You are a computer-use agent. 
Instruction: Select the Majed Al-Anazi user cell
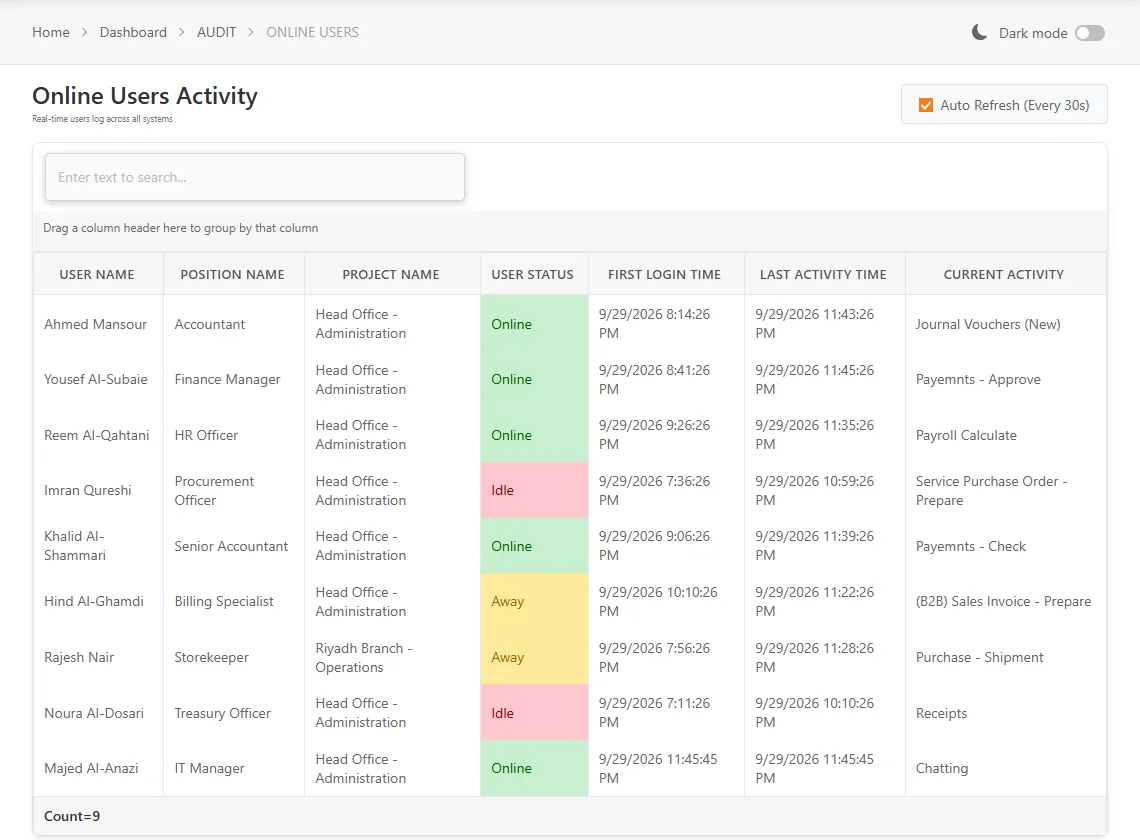98,768
